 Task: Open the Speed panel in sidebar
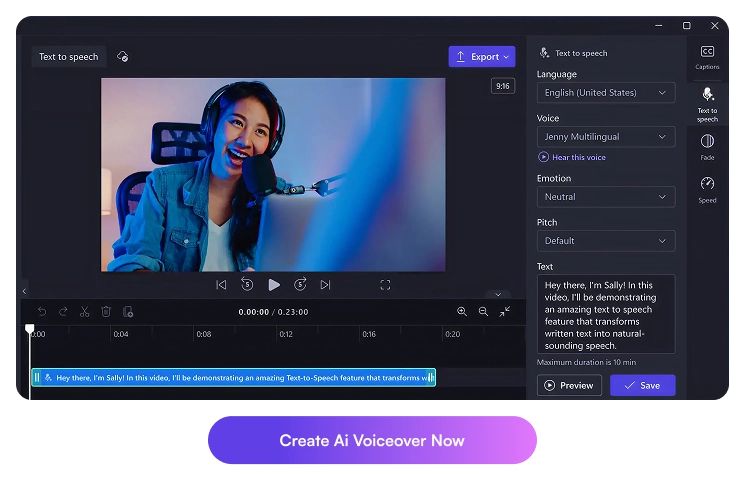click(707, 188)
